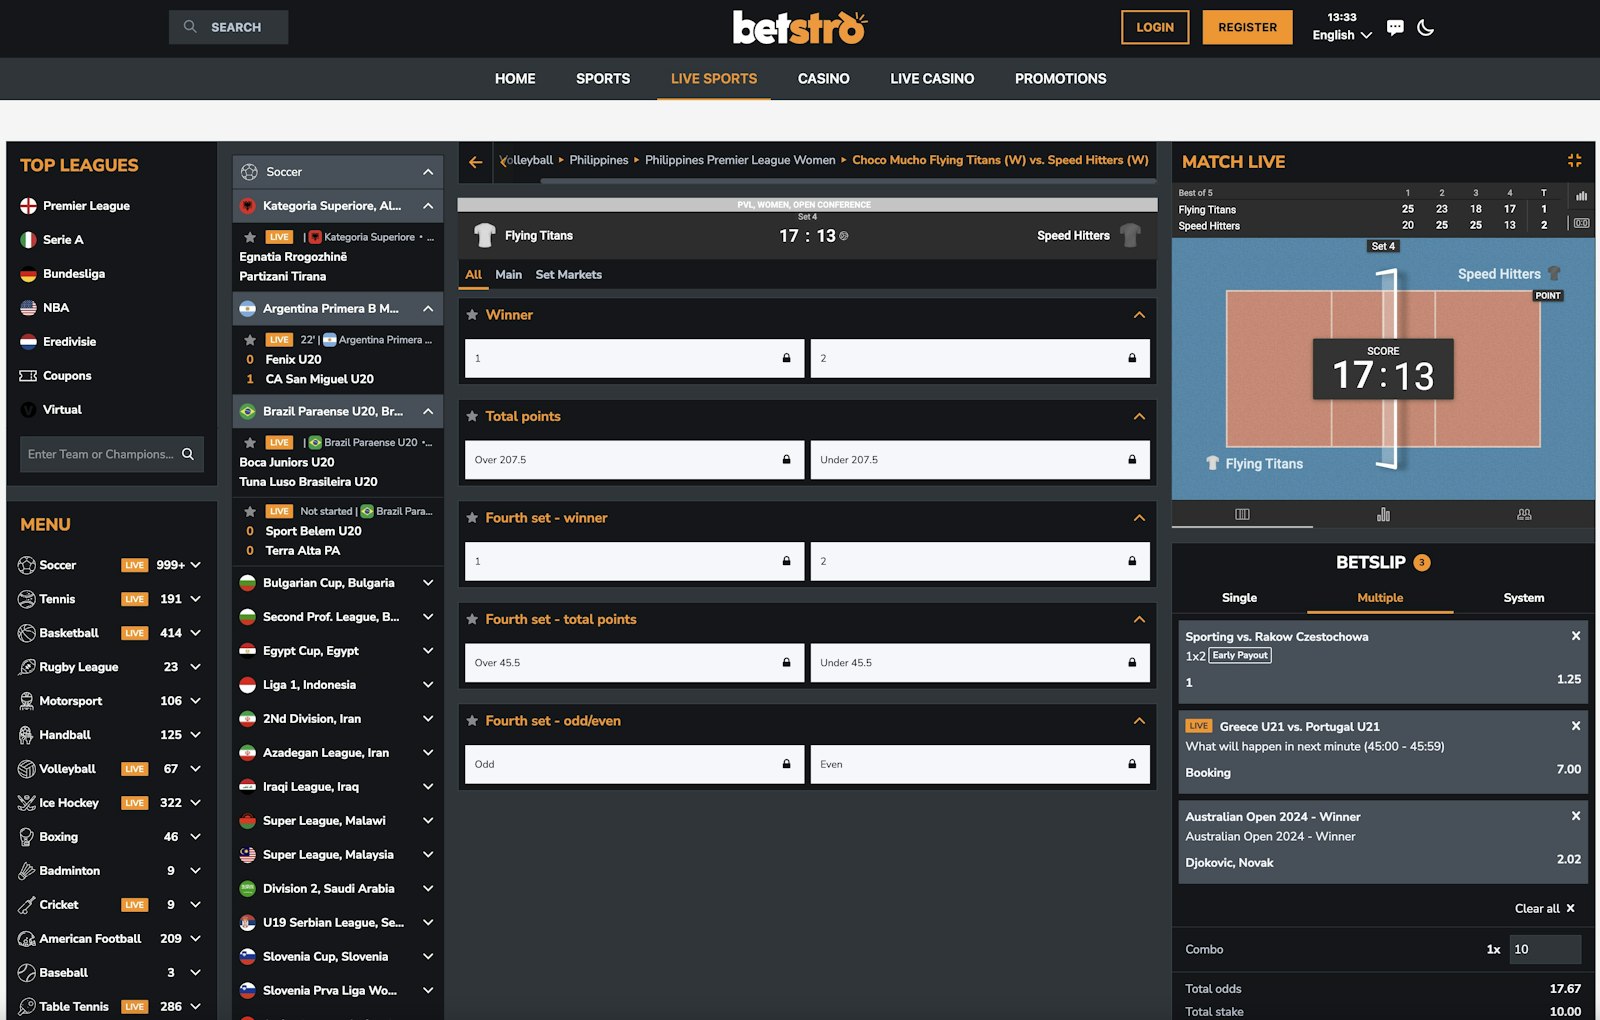The image size is (1600, 1020).
Task: Remove Sporting vs. Rakow Czestochowa bet
Action: pyautogui.click(x=1575, y=636)
